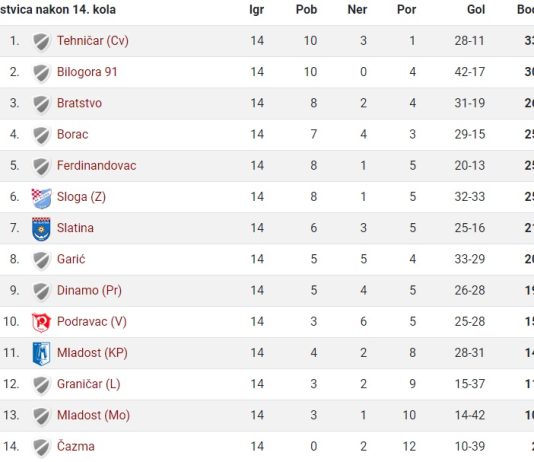Open the Mladost (Mo) team link
Screen dimensions: 534x462
(x=93, y=415)
